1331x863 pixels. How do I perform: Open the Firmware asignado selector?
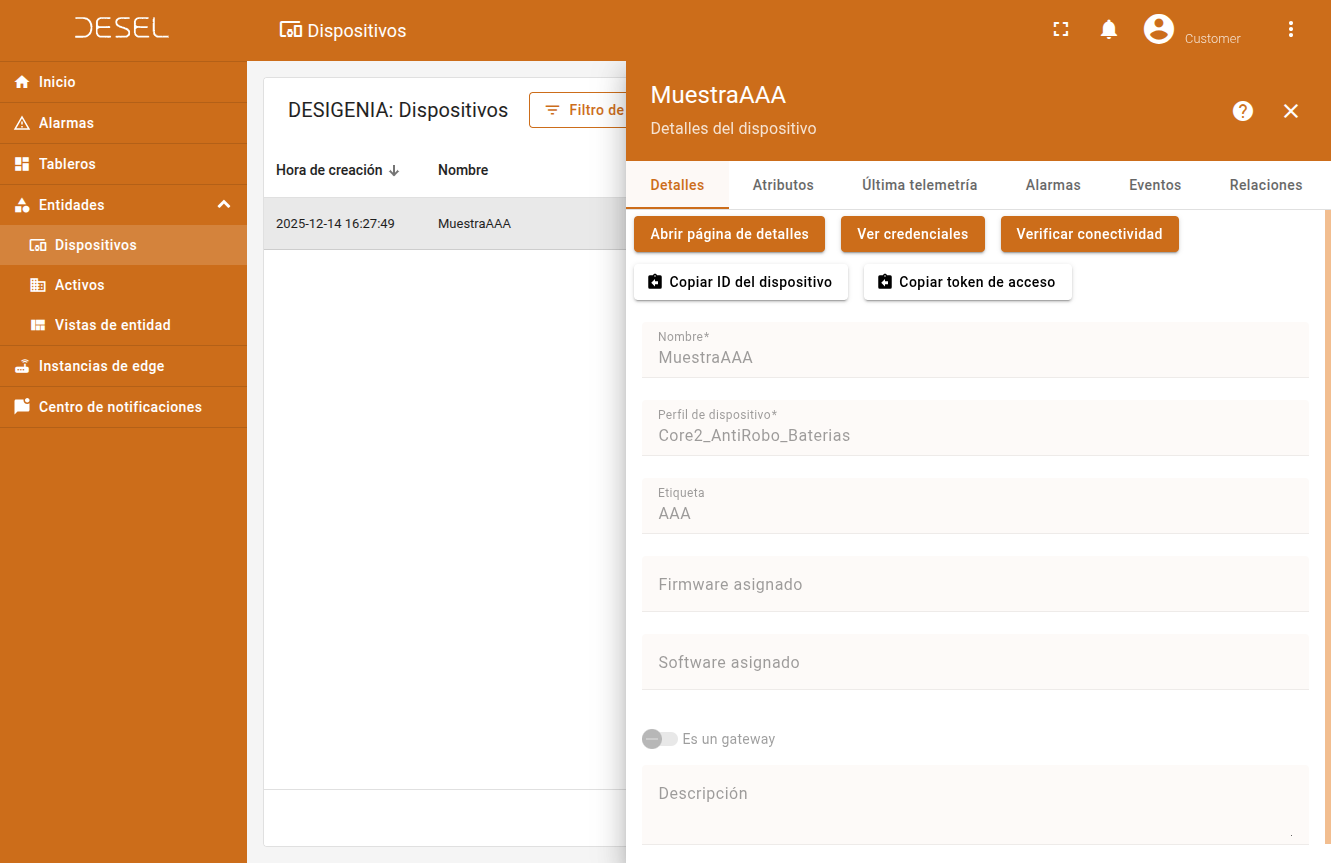click(x=975, y=584)
